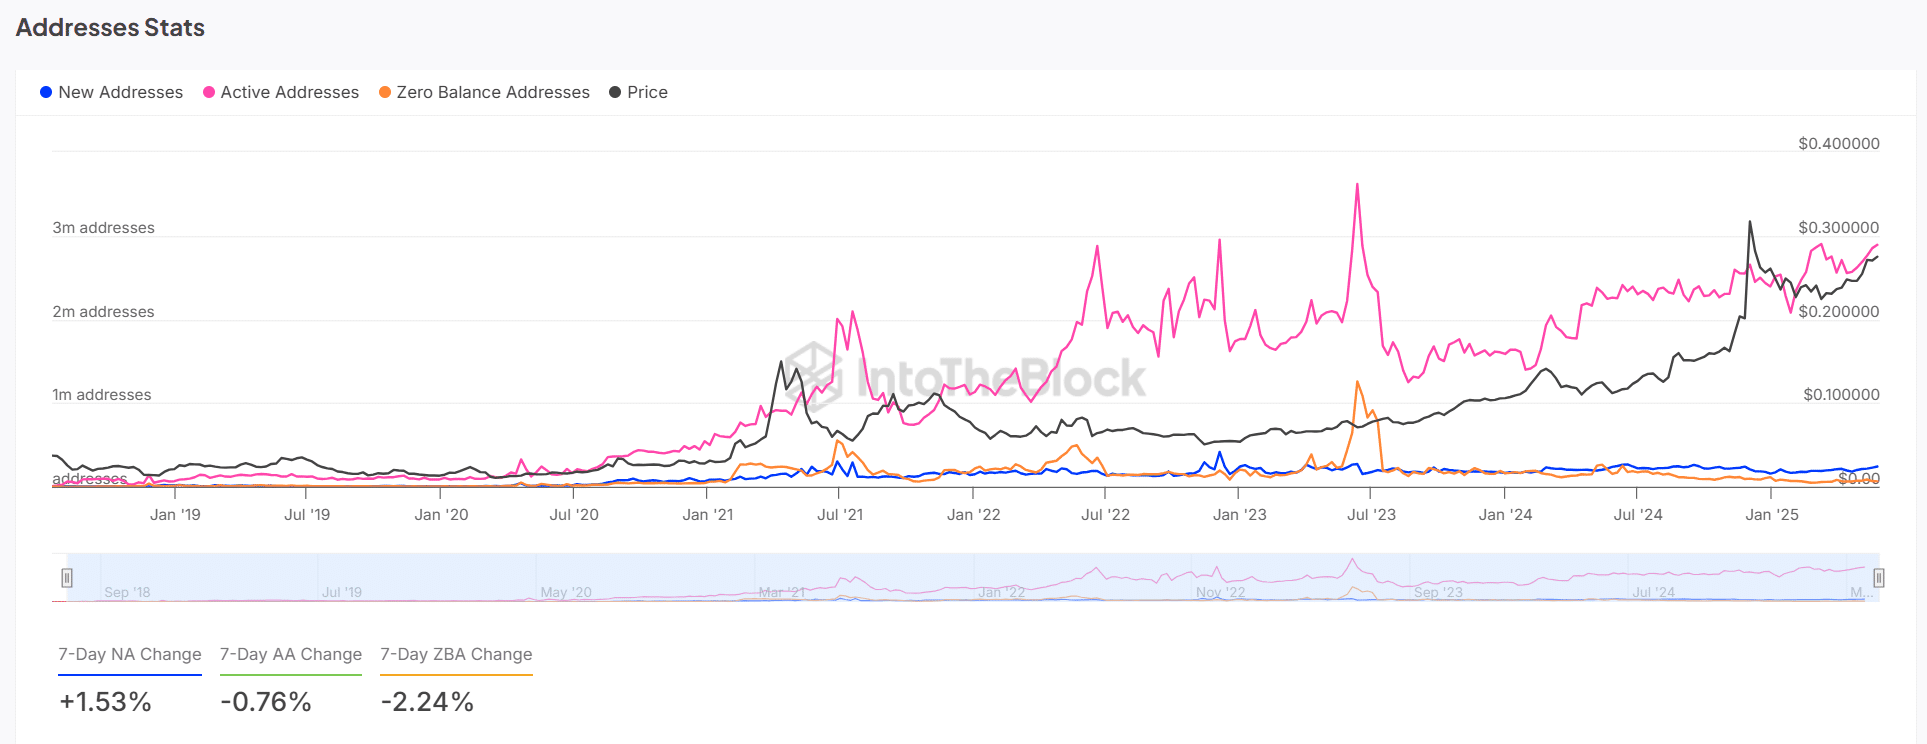The width and height of the screenshot is (1927, 744).
Task: Select the right range selector handle
Action: pos(1878,577)
